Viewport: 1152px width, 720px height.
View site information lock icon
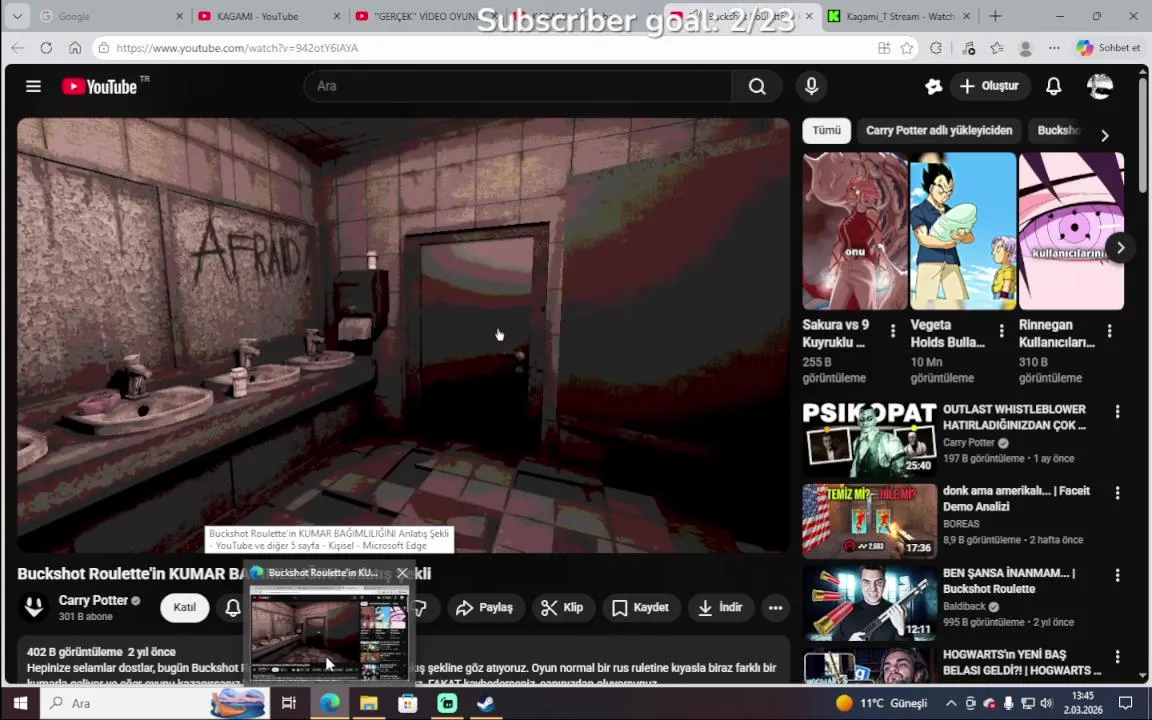pos(104,48)
